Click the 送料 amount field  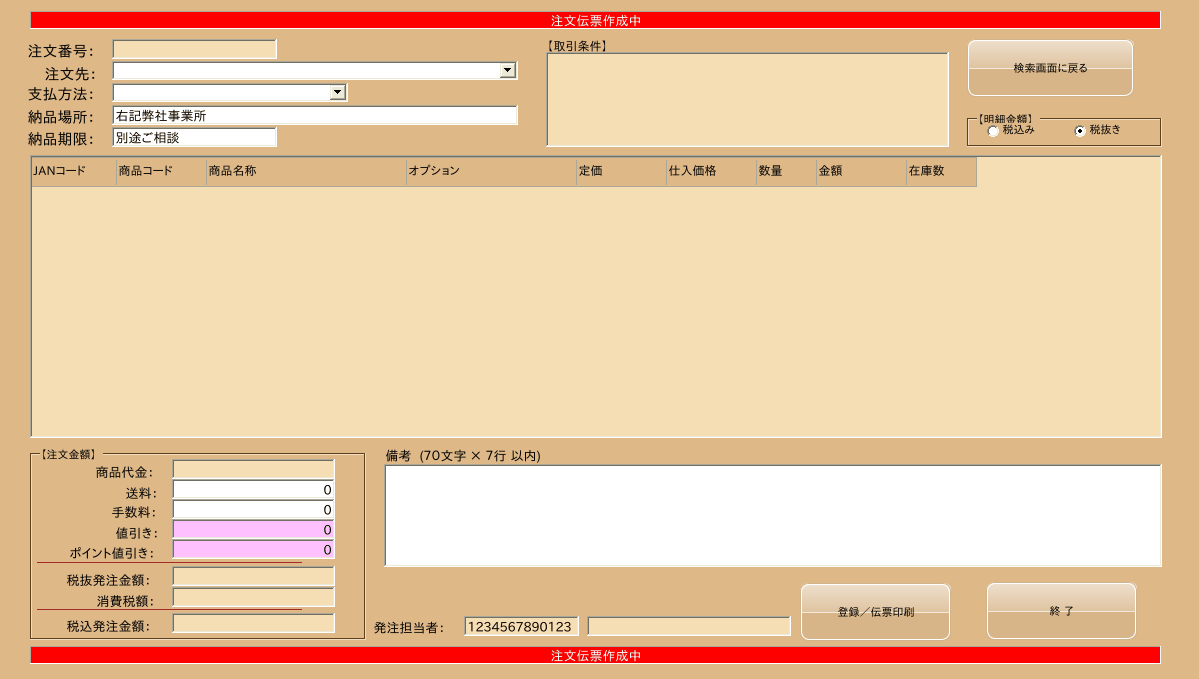[254, 489]
